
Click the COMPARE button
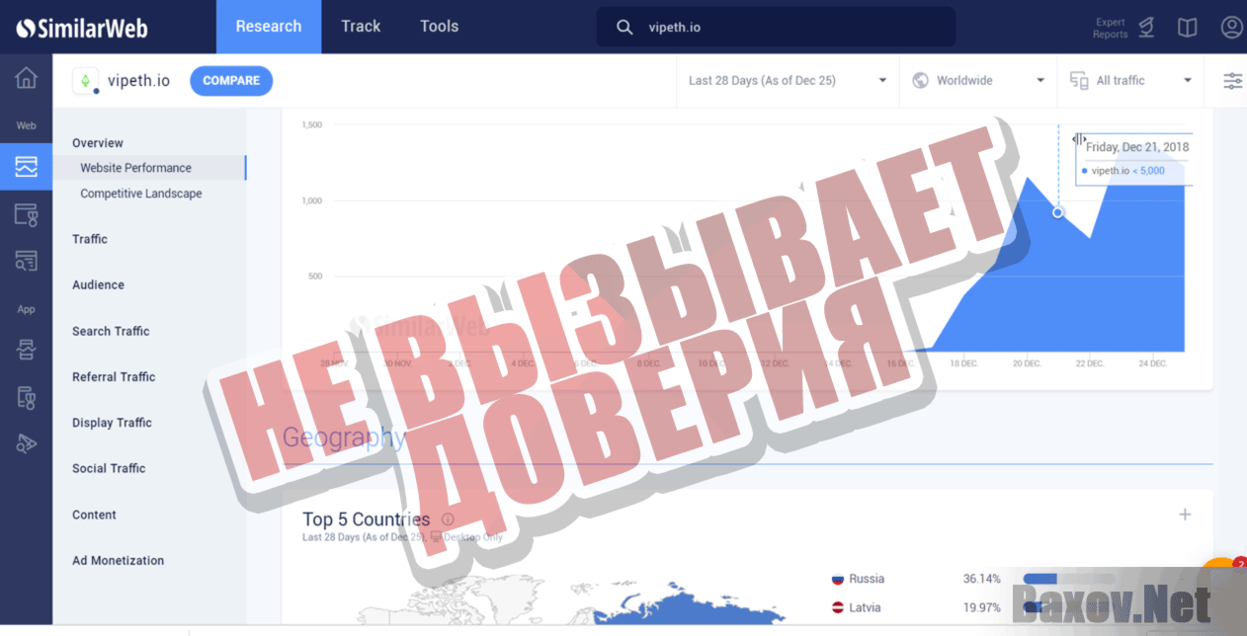click(231, 81)
